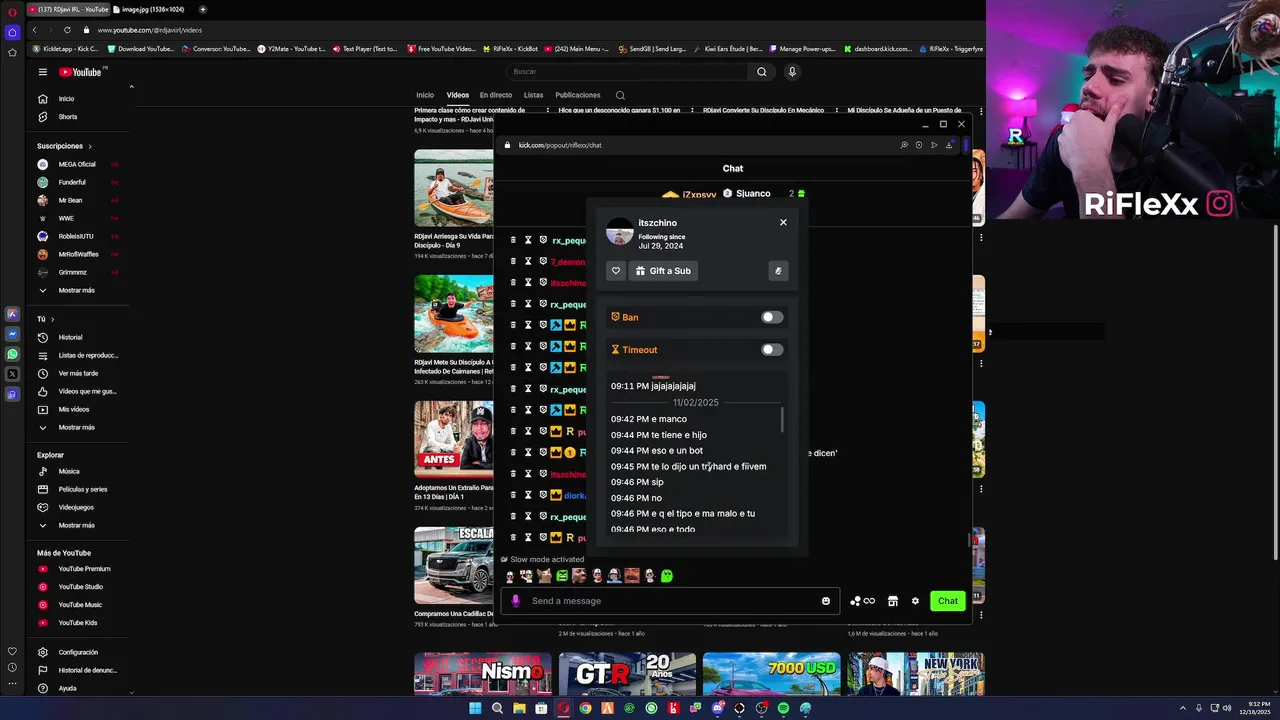Expand Mostrar más under subscriptions list
1280x720 pixels.
77,290
